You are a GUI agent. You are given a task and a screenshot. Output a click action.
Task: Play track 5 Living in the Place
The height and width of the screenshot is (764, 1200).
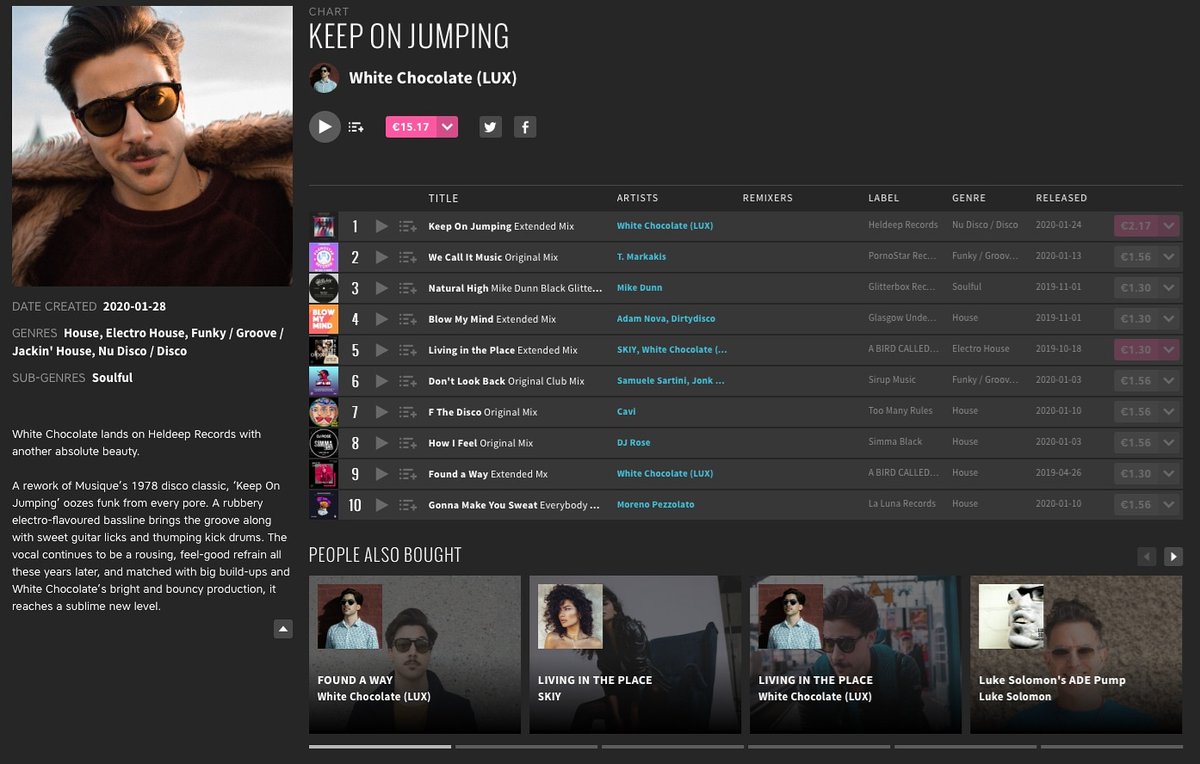coord(381,350)
